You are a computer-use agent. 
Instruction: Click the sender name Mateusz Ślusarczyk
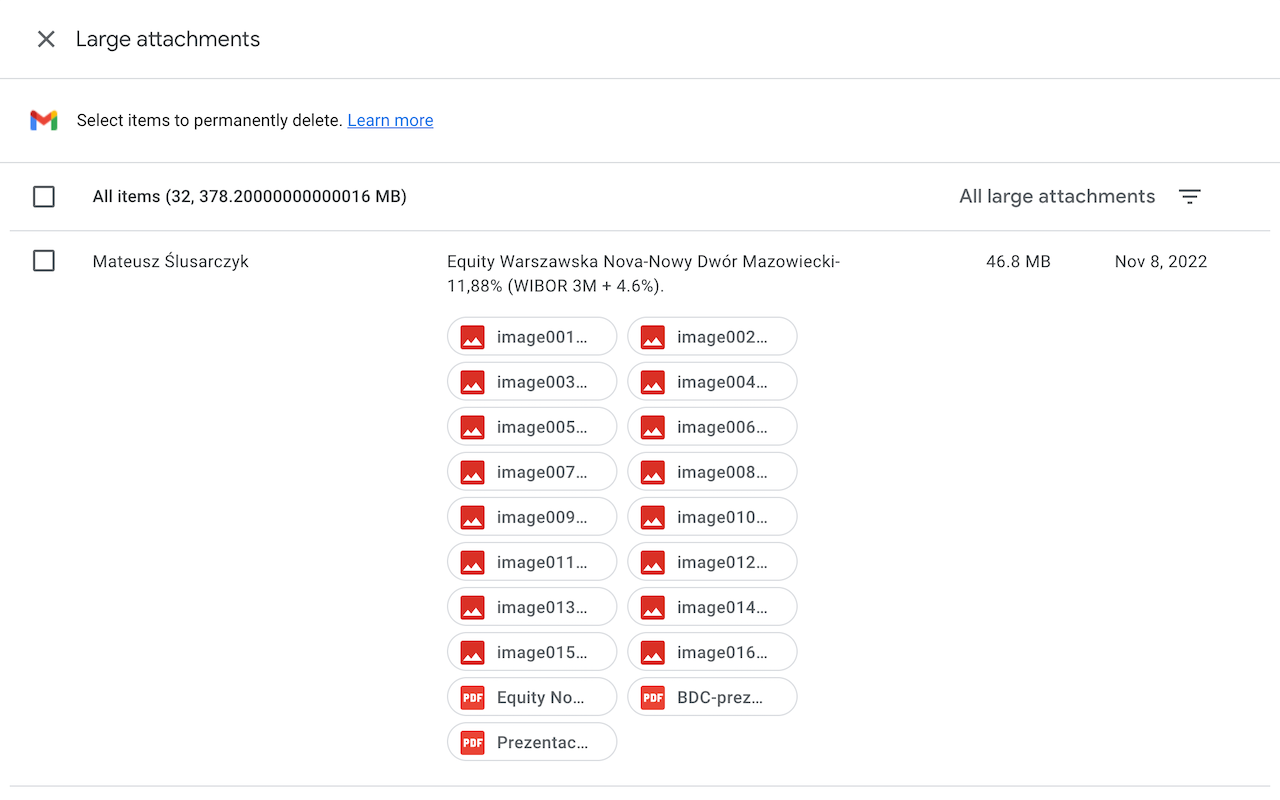point(170,261)
